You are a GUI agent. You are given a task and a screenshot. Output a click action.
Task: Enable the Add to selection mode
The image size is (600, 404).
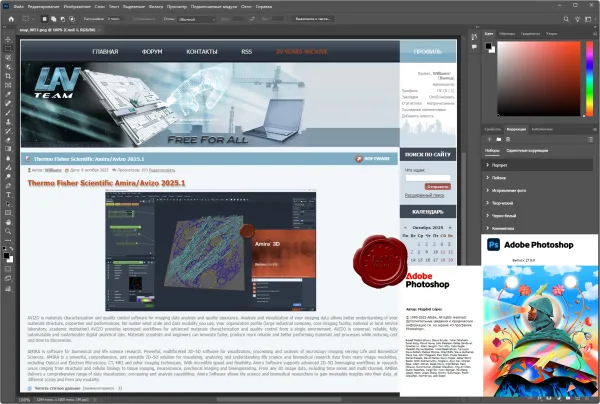[54, 19]
